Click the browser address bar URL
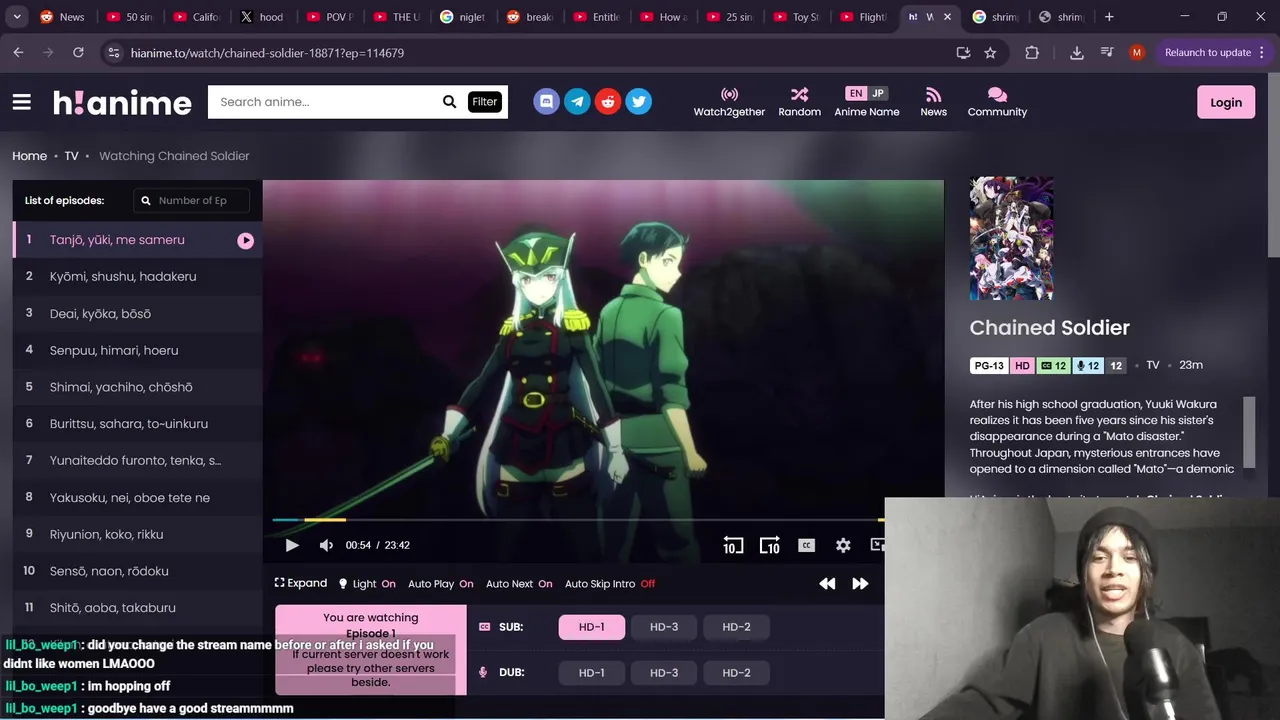The width and height of the screenshot is (1280, 720). coord(267,53)
